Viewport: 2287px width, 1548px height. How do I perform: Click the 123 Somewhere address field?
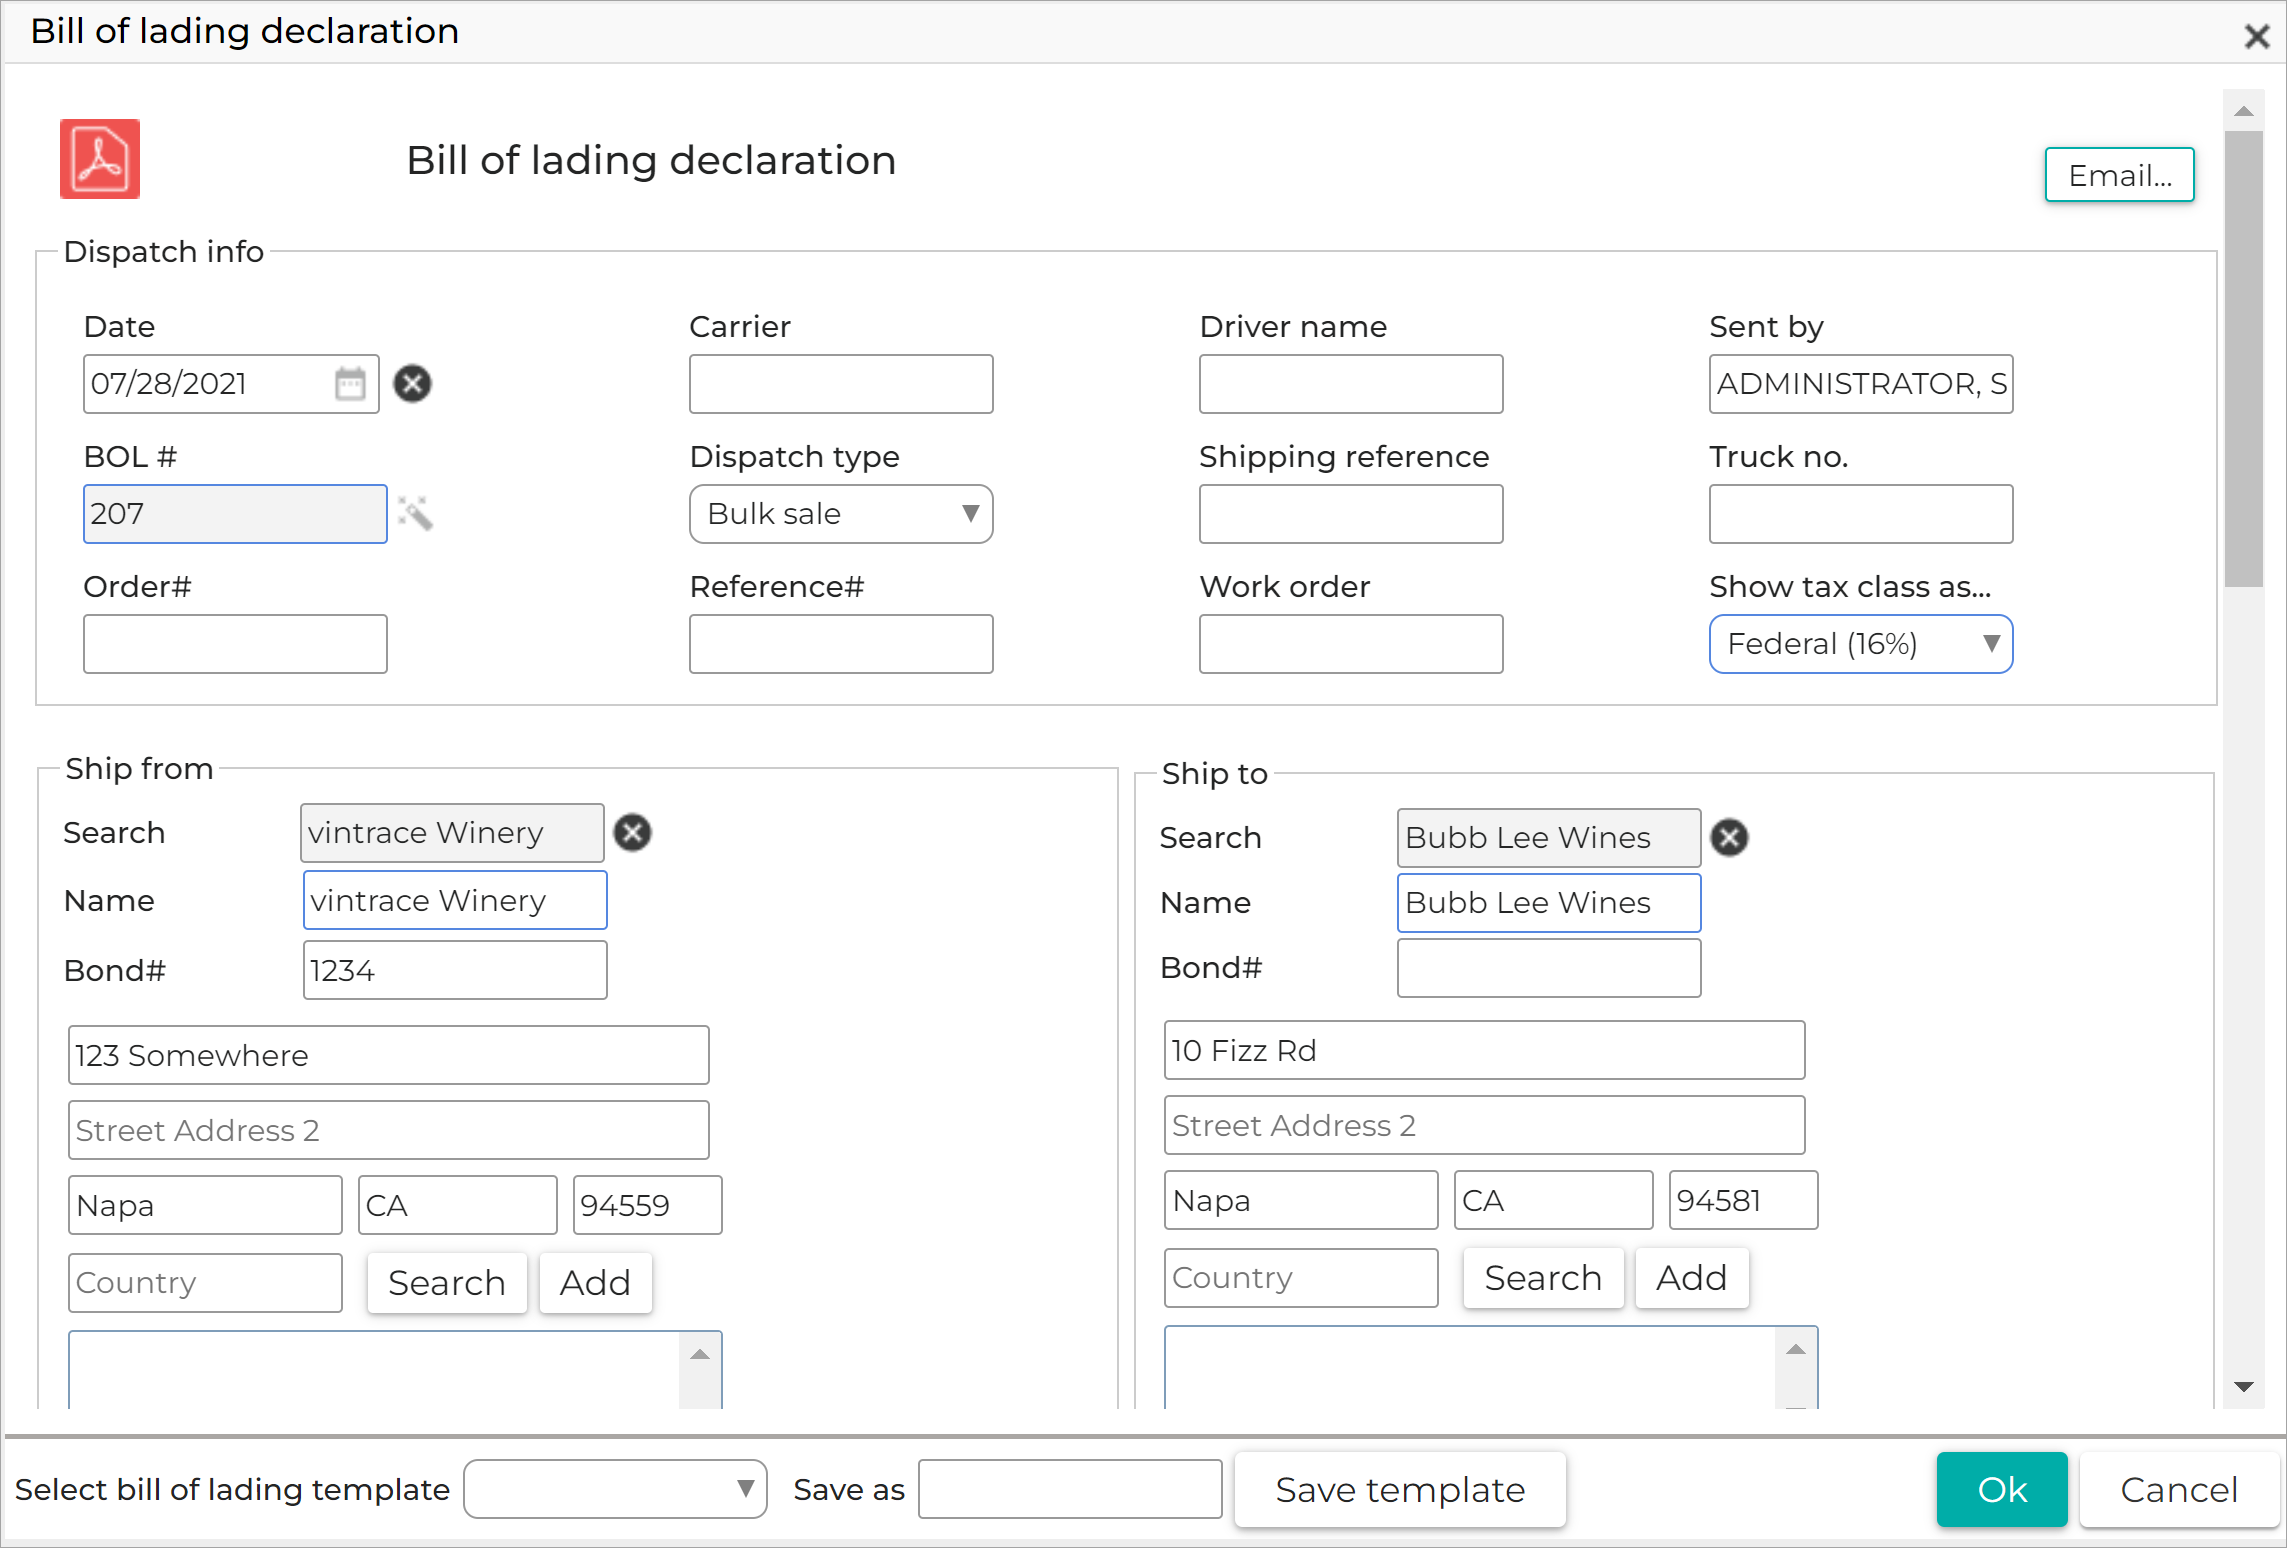[389, 1055]
